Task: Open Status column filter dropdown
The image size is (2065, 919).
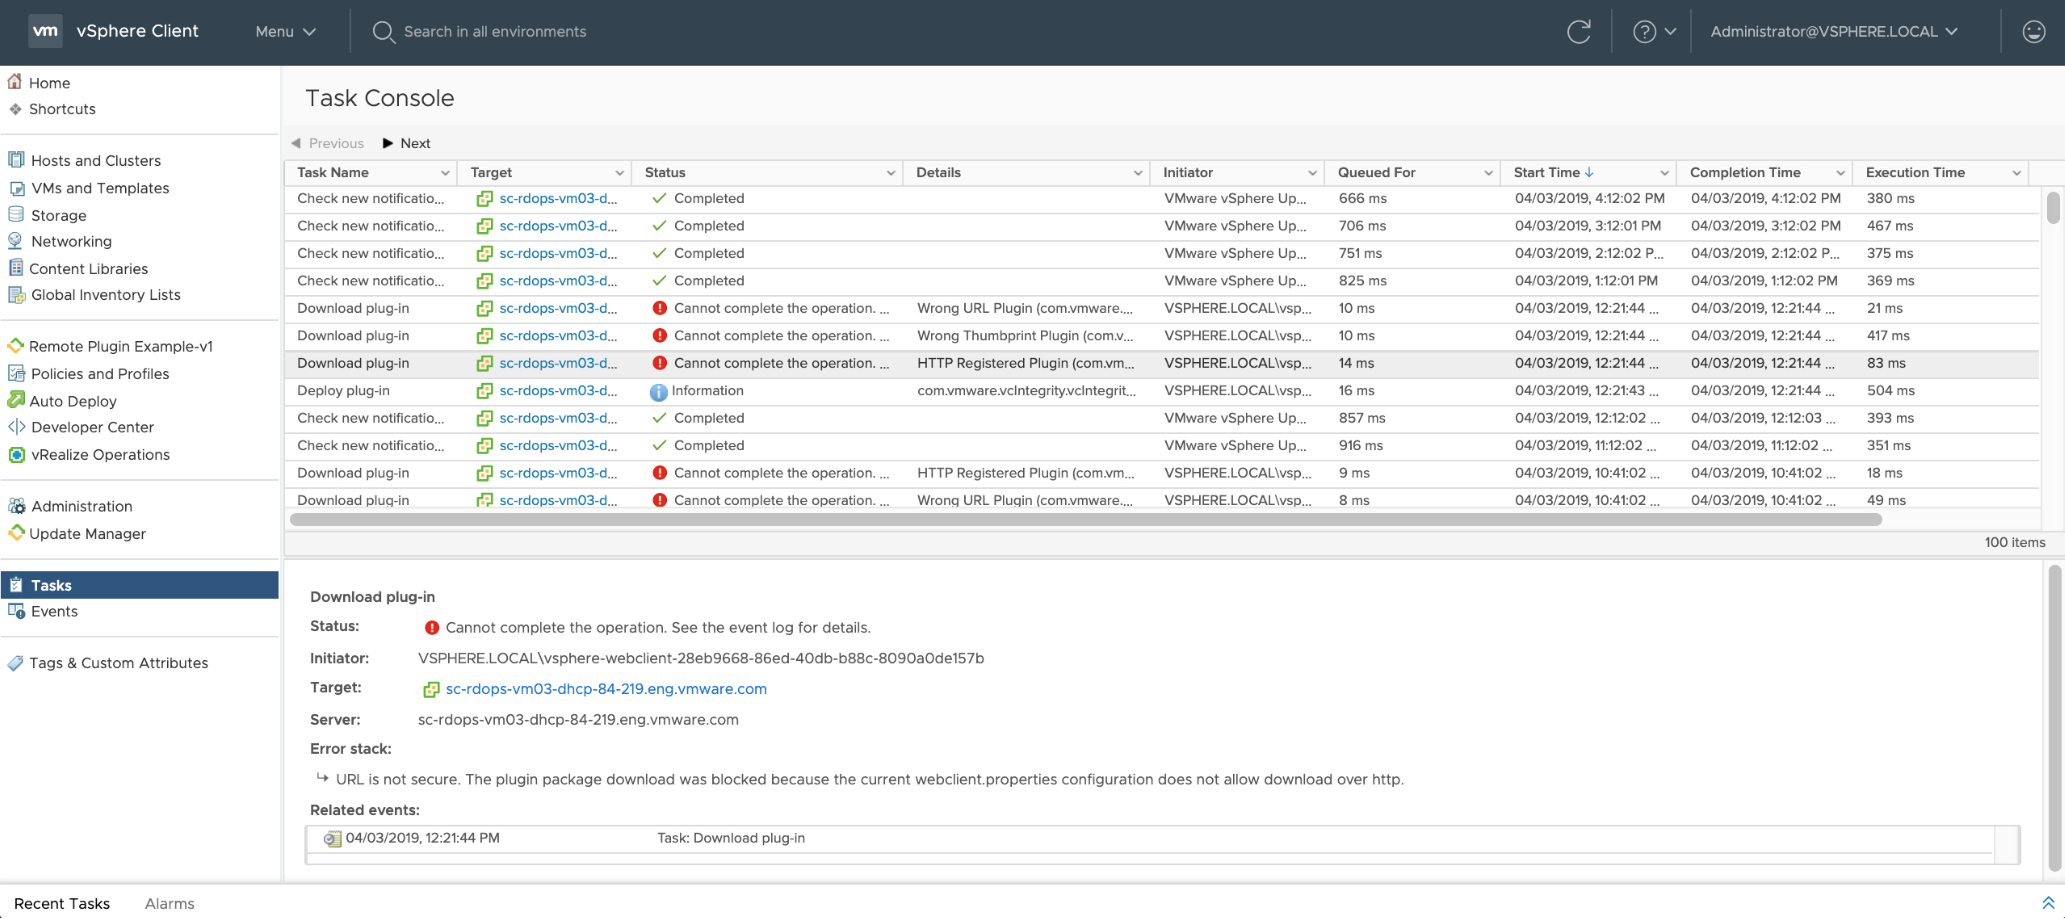Action: coord(890,173)
